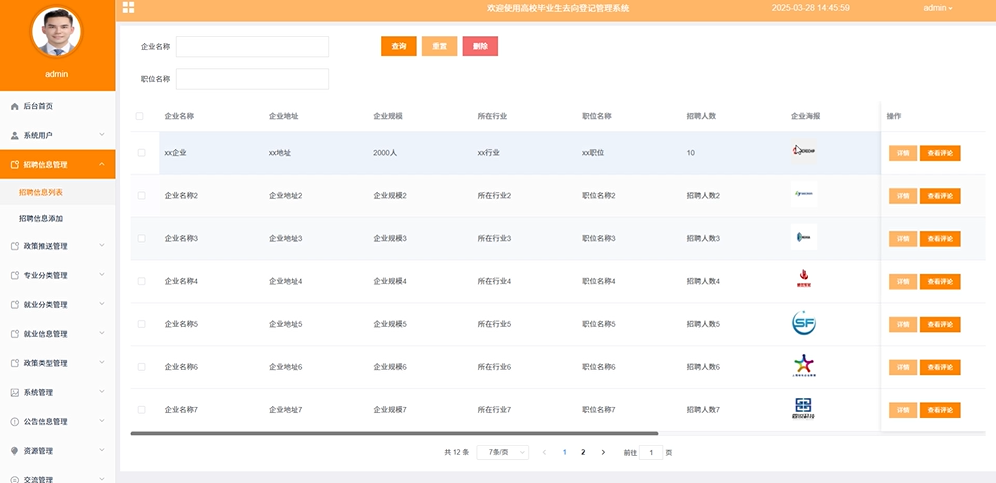Expand the 政策推送管理 menu
This screenshot has height=483, width=996.
pos(57,246)
